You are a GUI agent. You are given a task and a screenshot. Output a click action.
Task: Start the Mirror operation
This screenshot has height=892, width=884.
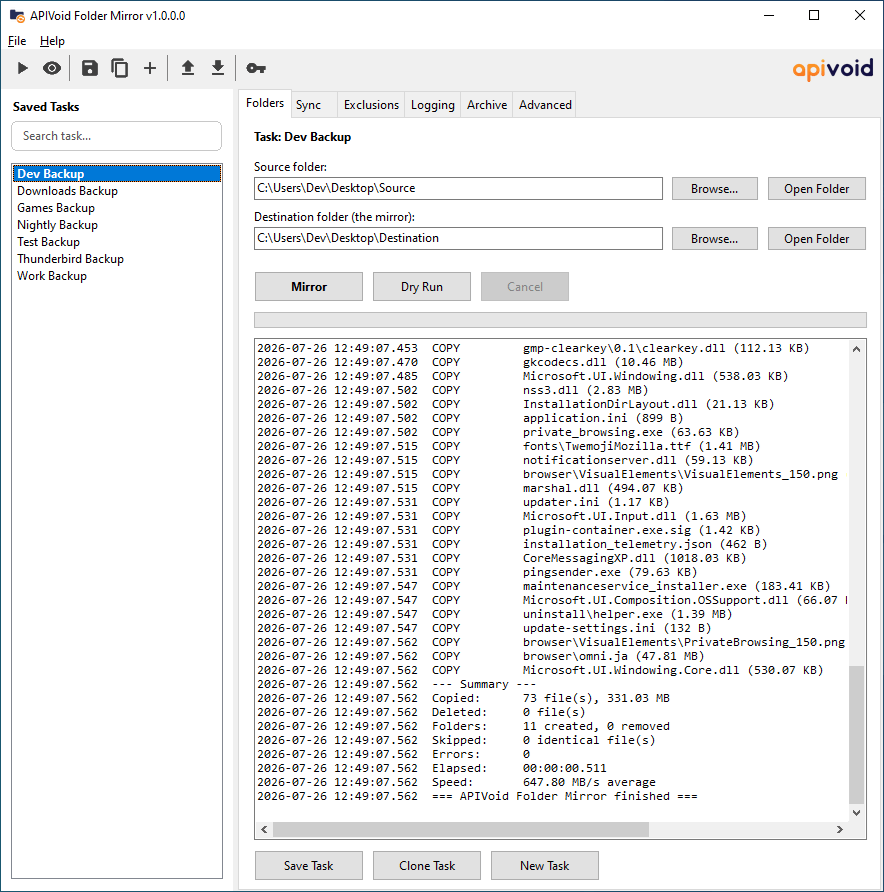tap(309, 287)
